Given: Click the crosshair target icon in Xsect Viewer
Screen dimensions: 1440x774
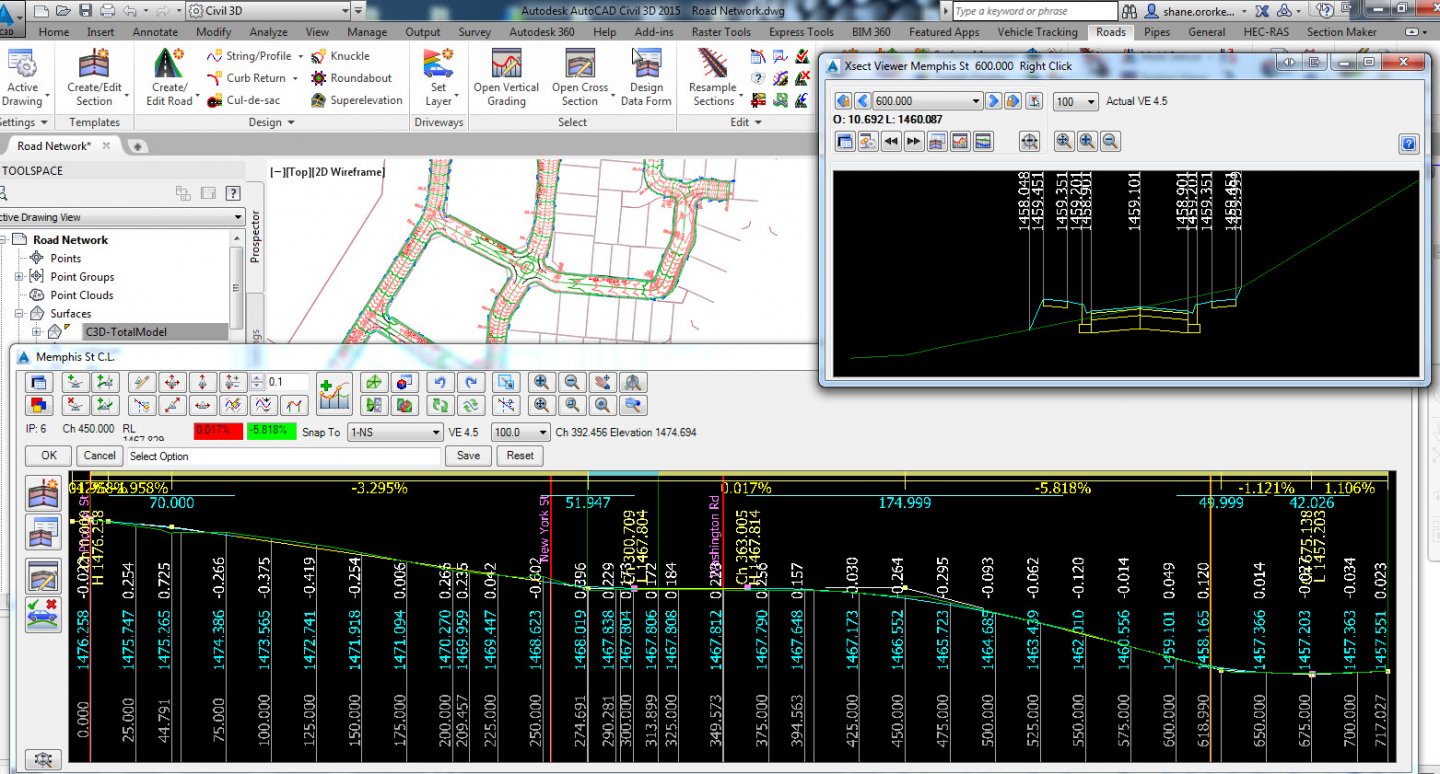Looking at the screenshot, I should pos(1030,142).
